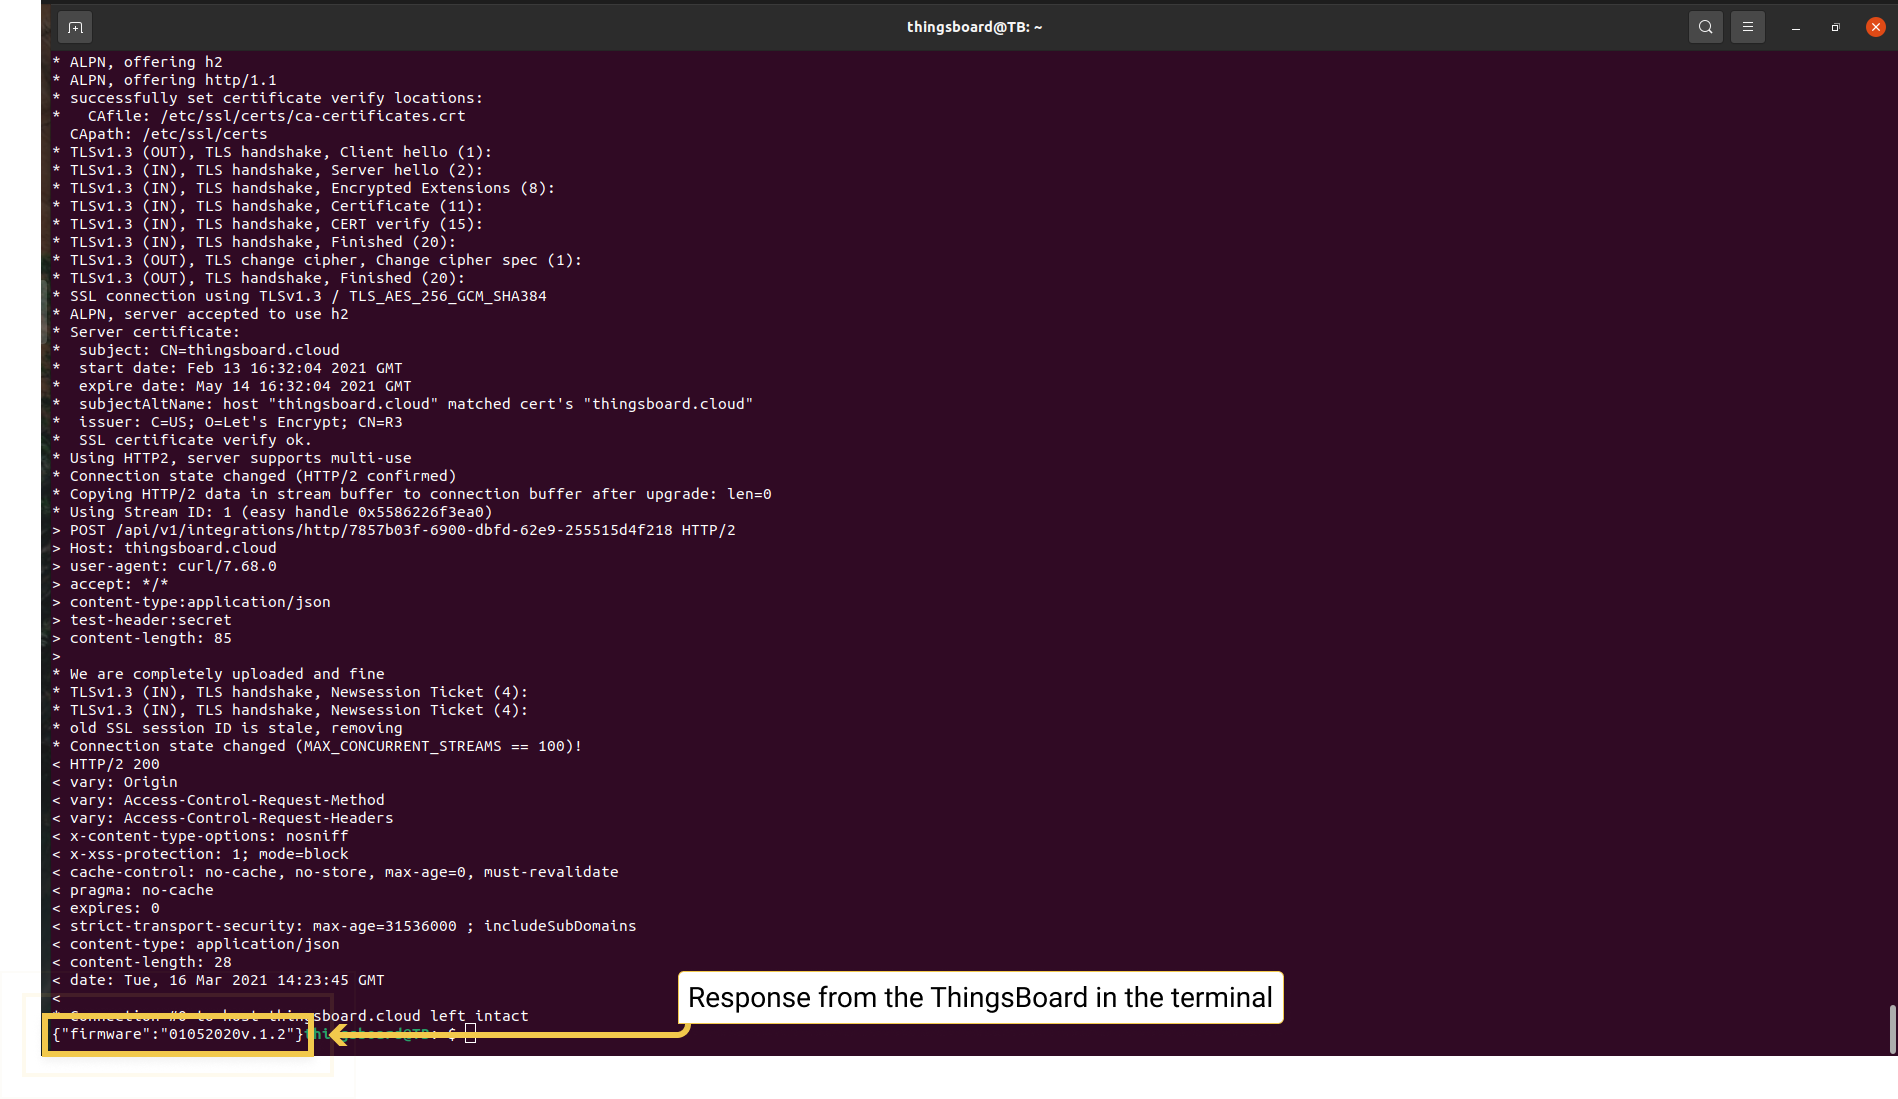Image resolution: width=1898 pixels, height=1099 pixels.
Task: Click the Change cipher spec line
Action: coord(318,260)
